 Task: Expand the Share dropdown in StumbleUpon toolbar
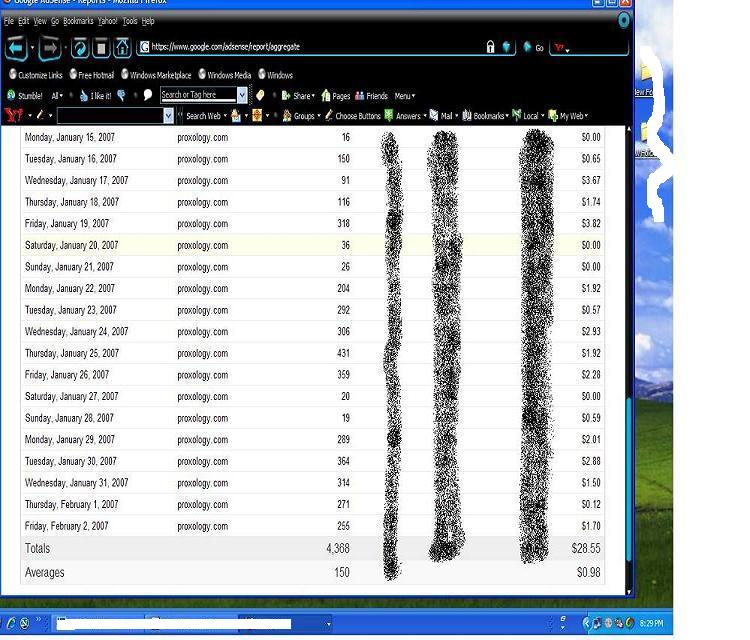pyautogui.click(x=298, y=96)
